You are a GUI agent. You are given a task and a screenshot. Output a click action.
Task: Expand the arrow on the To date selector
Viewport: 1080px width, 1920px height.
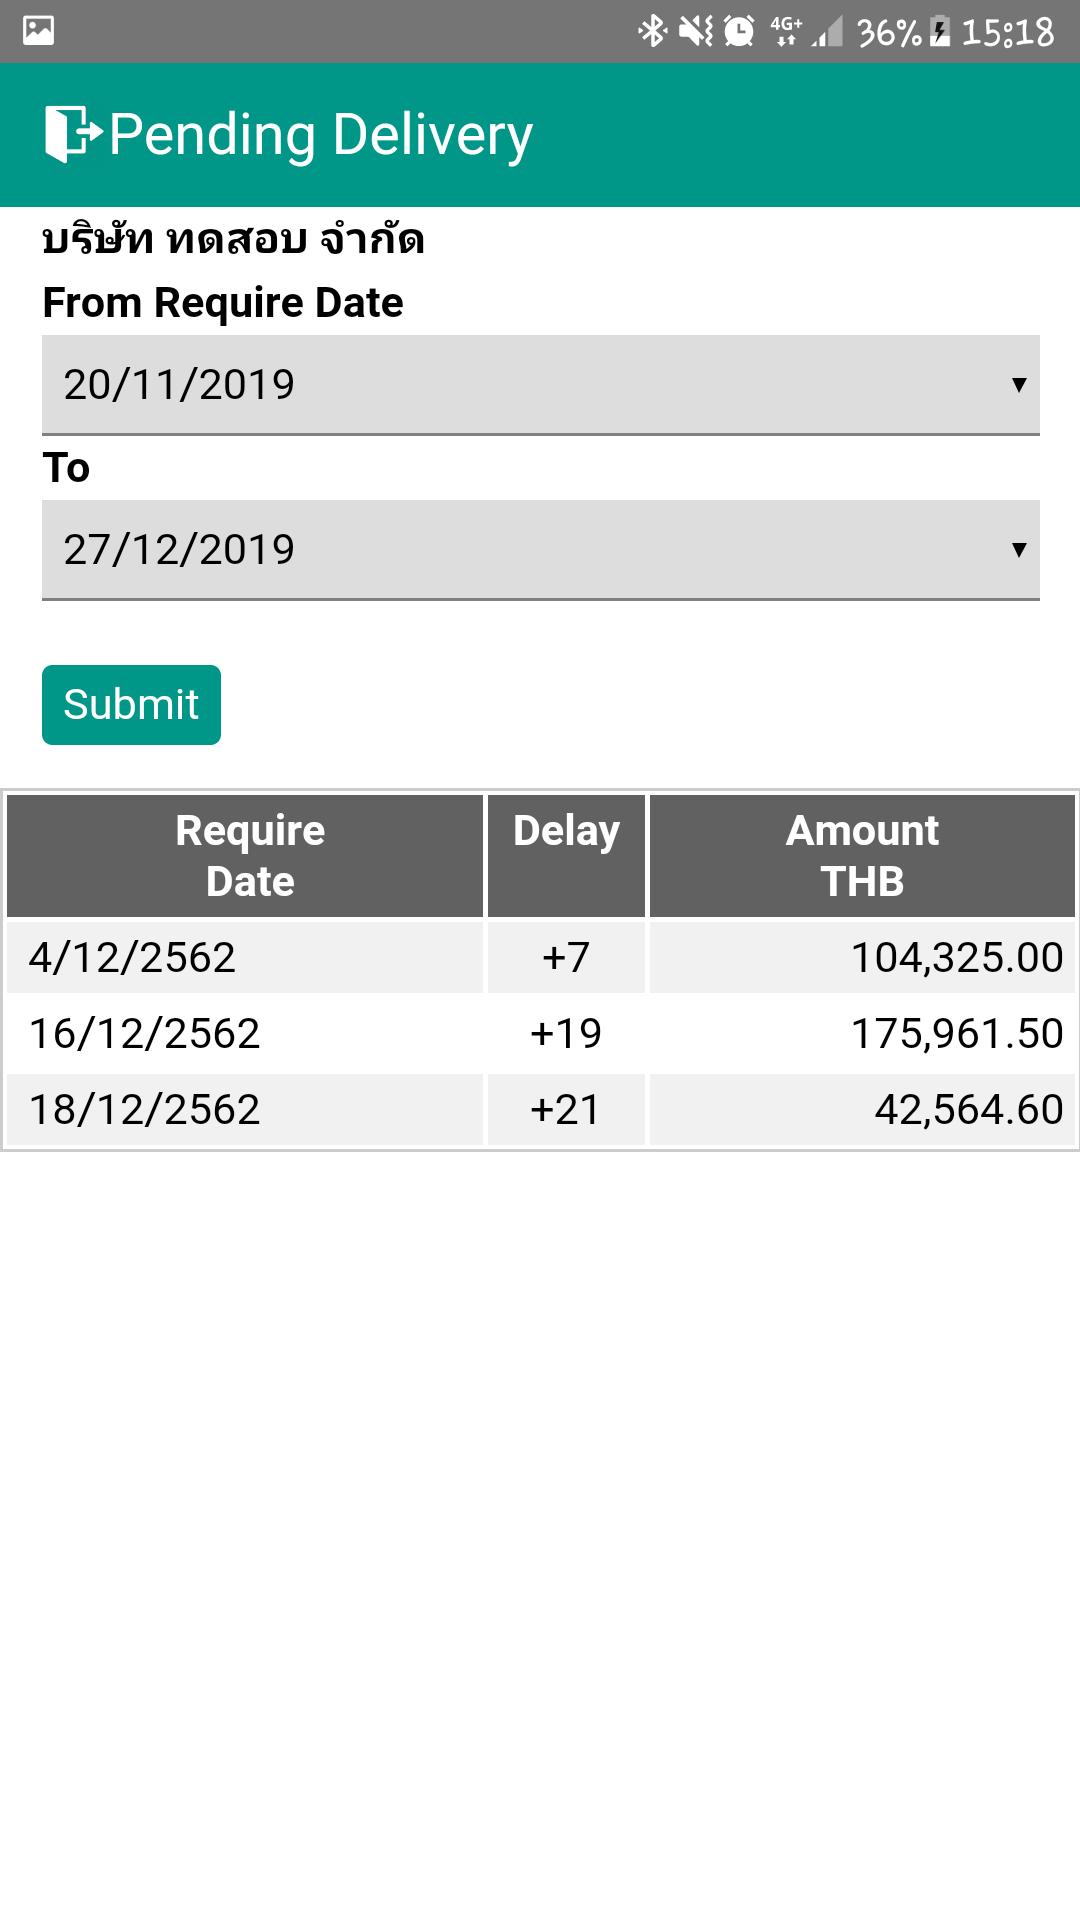pyautogui.click(x=1019, y=550)
